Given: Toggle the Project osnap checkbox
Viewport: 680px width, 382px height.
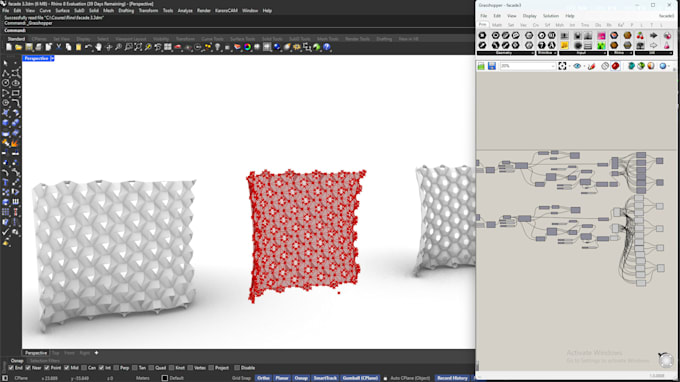Looking at the screenshot, I should click(211, 368).
